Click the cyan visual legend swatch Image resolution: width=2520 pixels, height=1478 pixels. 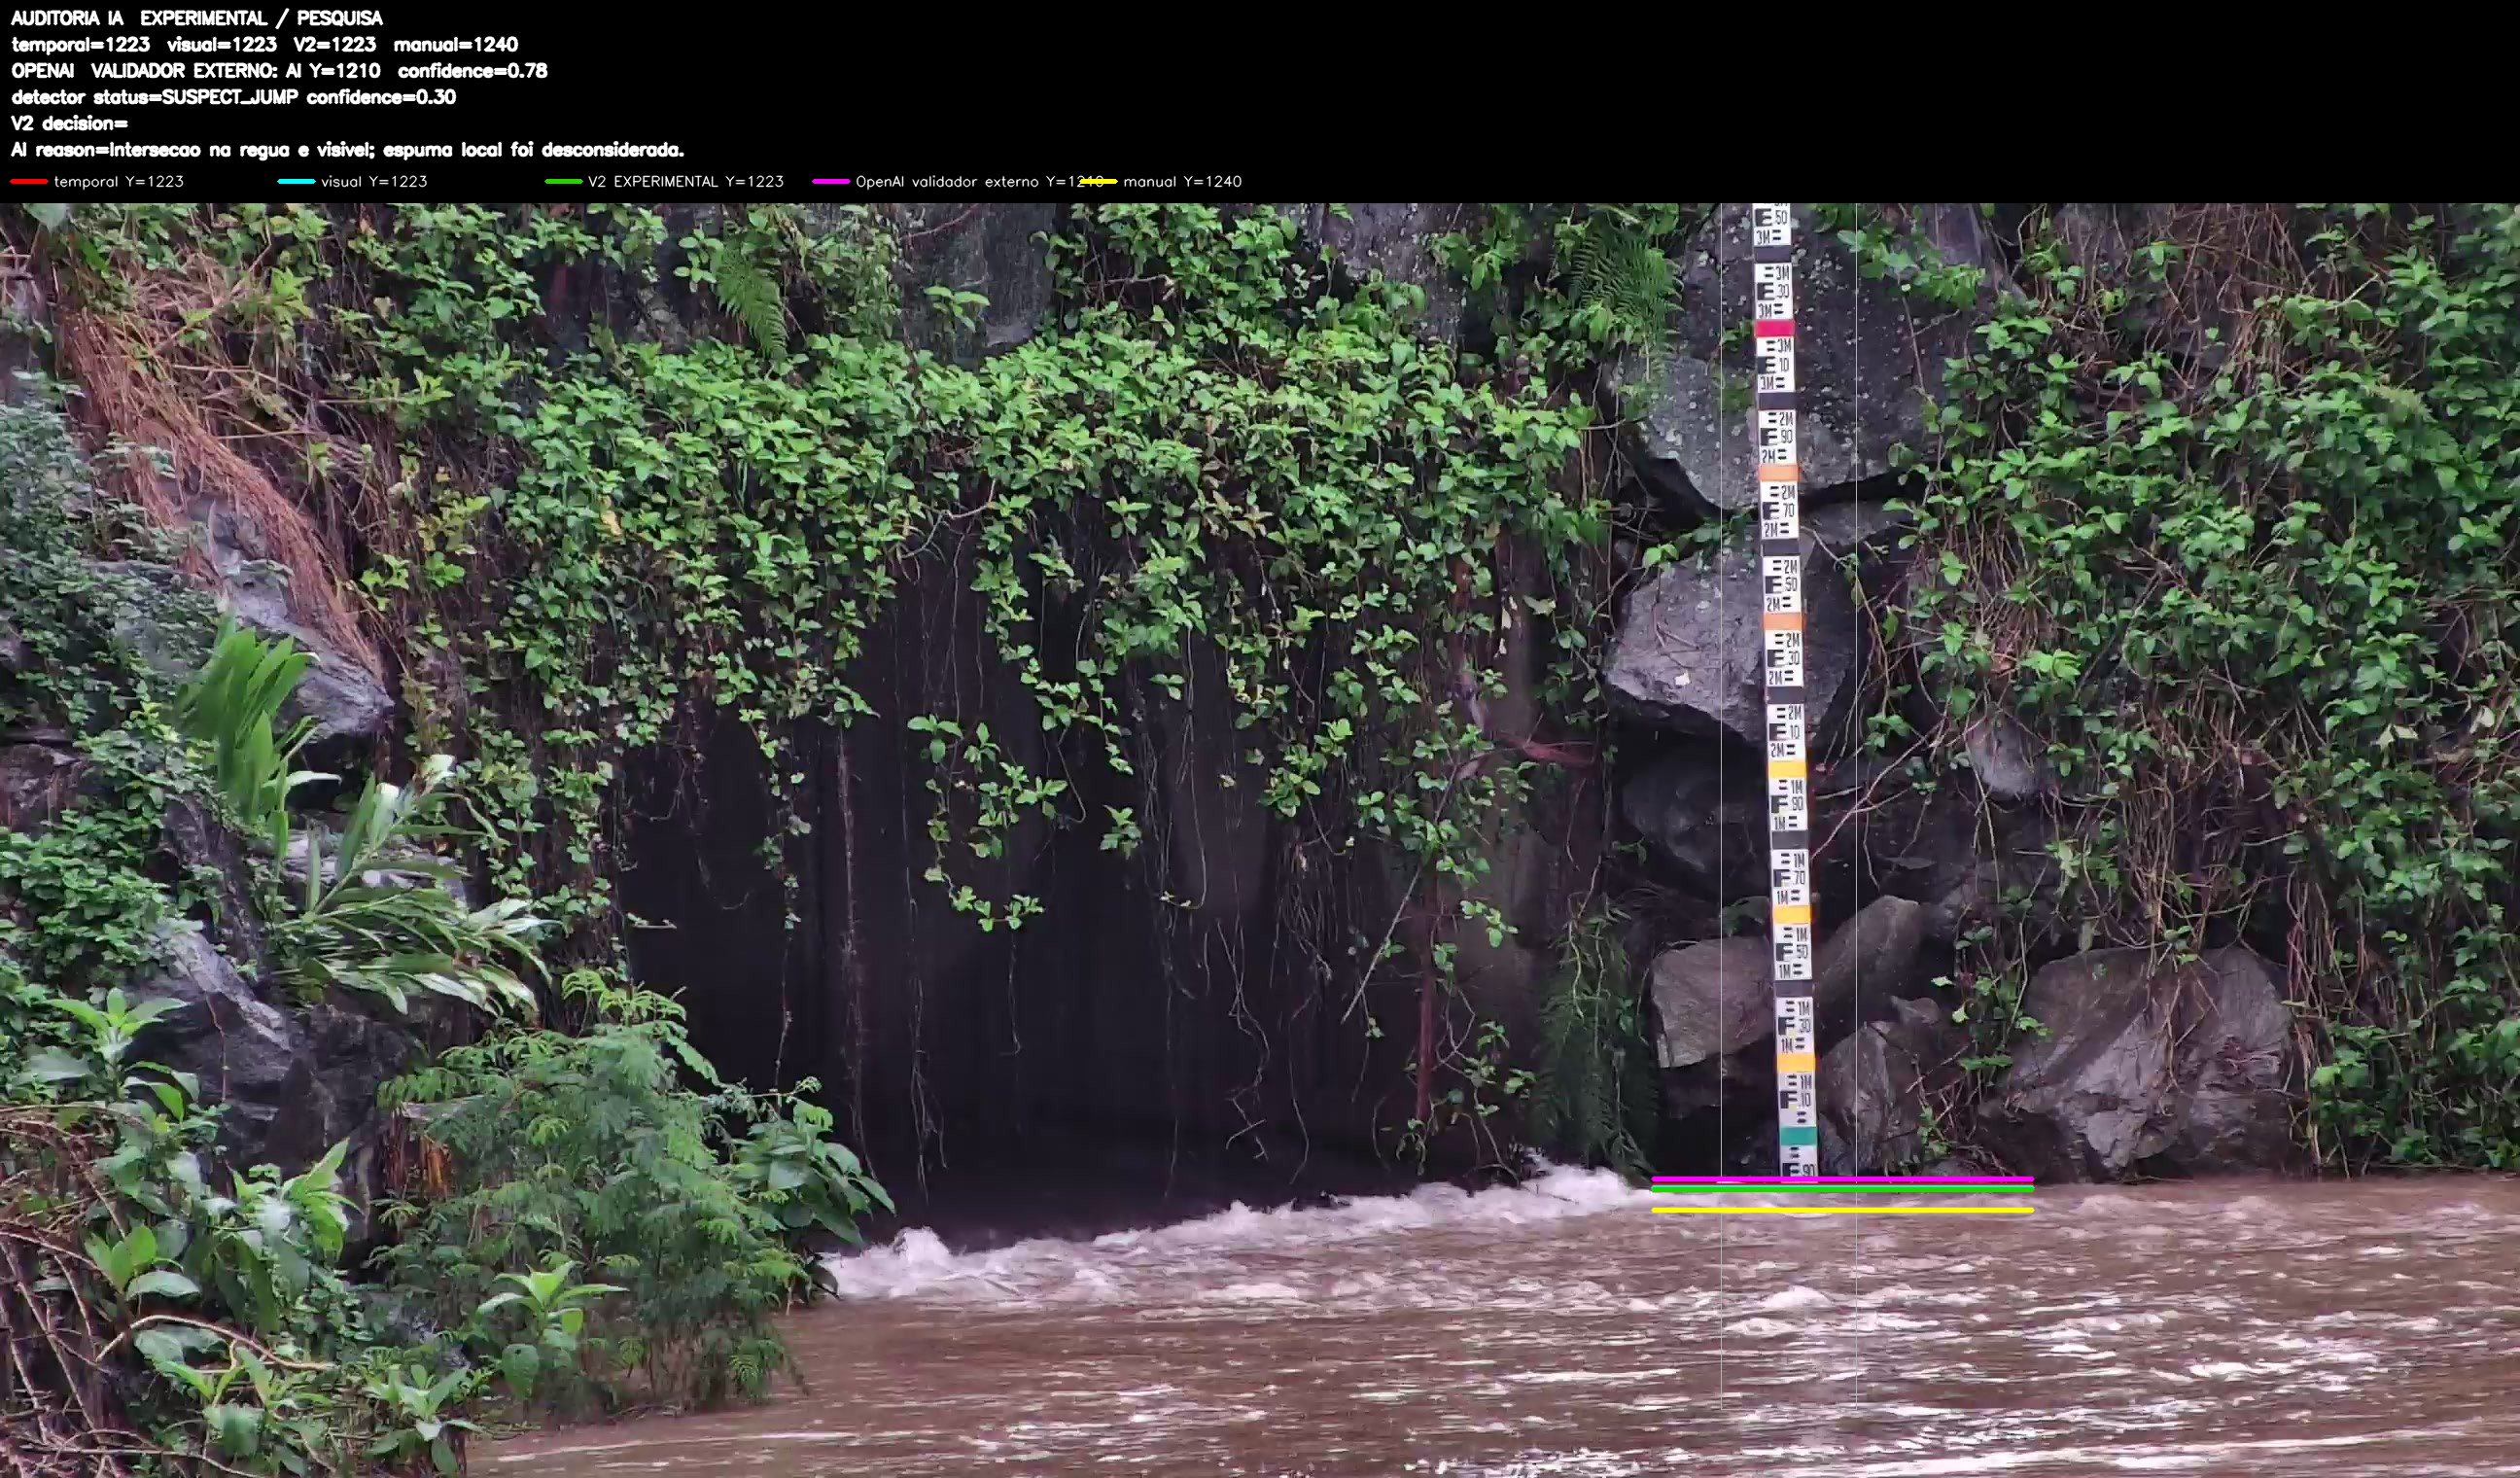[x=296, y=181]
